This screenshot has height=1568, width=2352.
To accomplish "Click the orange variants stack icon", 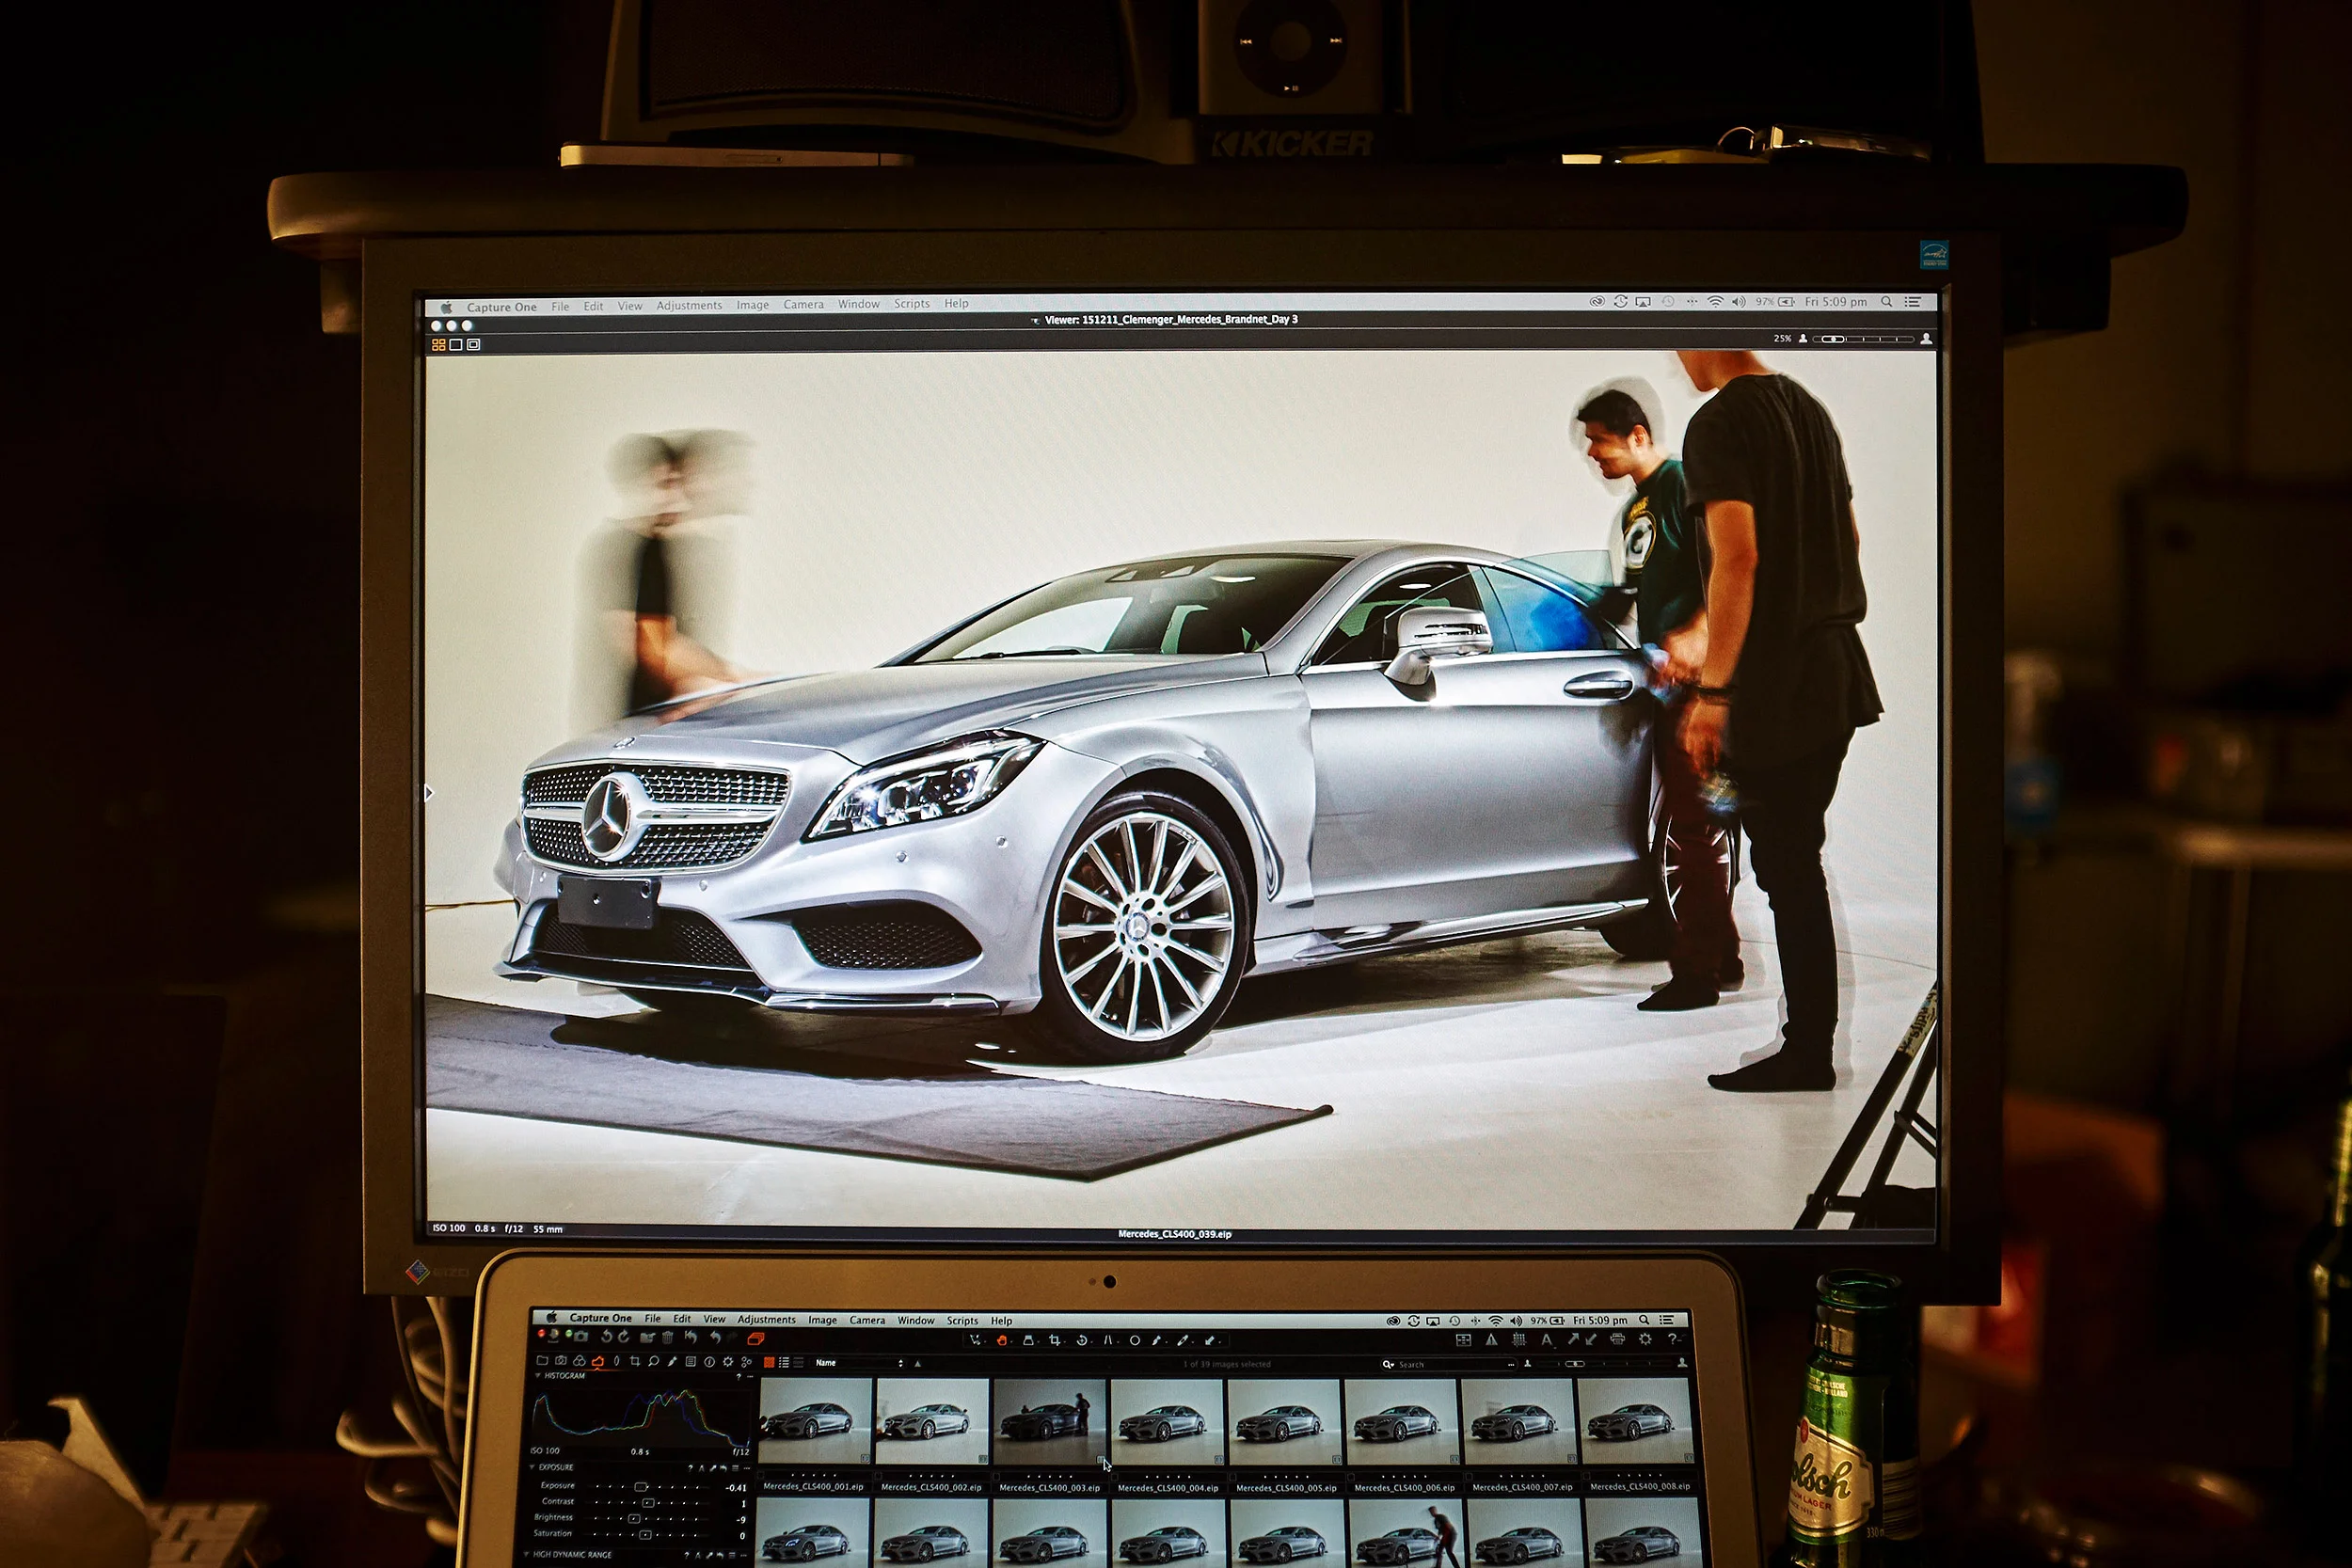I will 756,1339.
